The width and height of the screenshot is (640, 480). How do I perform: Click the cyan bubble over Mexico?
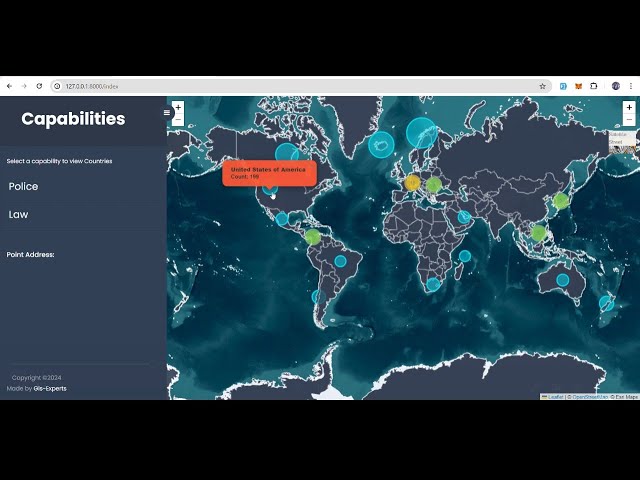pos(282,219)
